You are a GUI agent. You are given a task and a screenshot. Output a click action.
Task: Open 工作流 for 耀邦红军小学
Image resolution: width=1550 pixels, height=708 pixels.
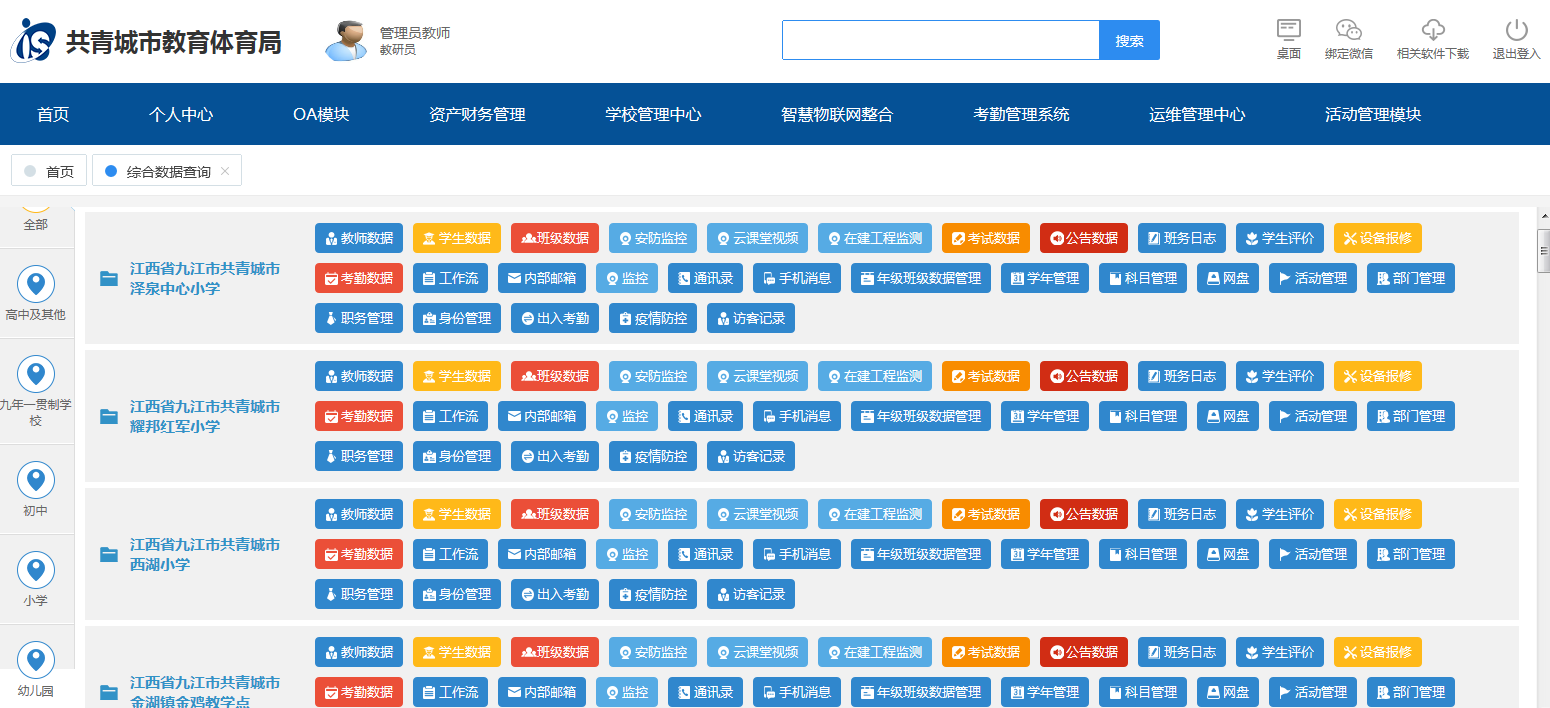[450, 416]
